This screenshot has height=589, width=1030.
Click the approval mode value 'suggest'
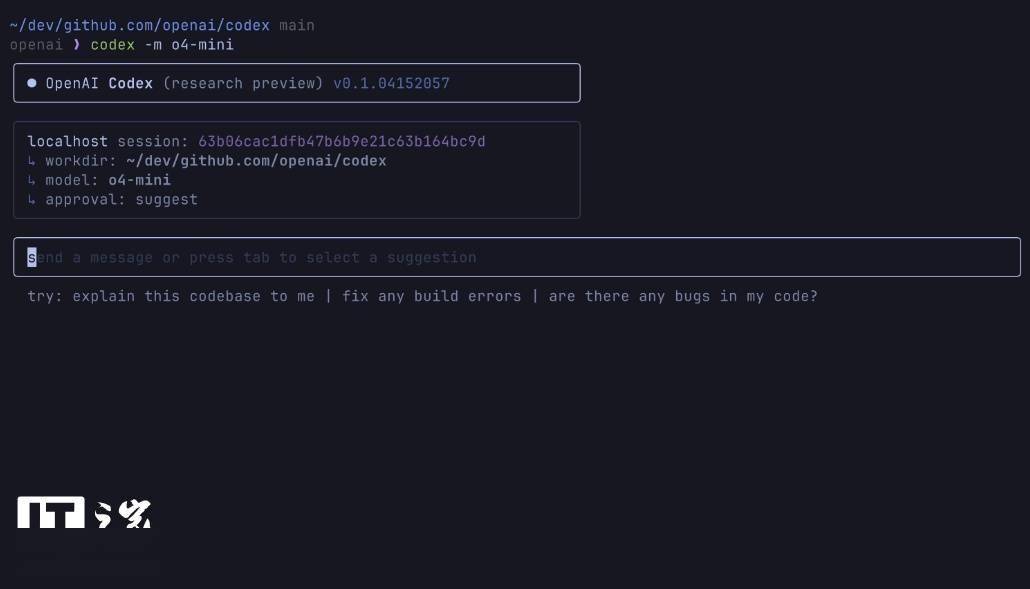pyautogui.click(x=166, y=200)
